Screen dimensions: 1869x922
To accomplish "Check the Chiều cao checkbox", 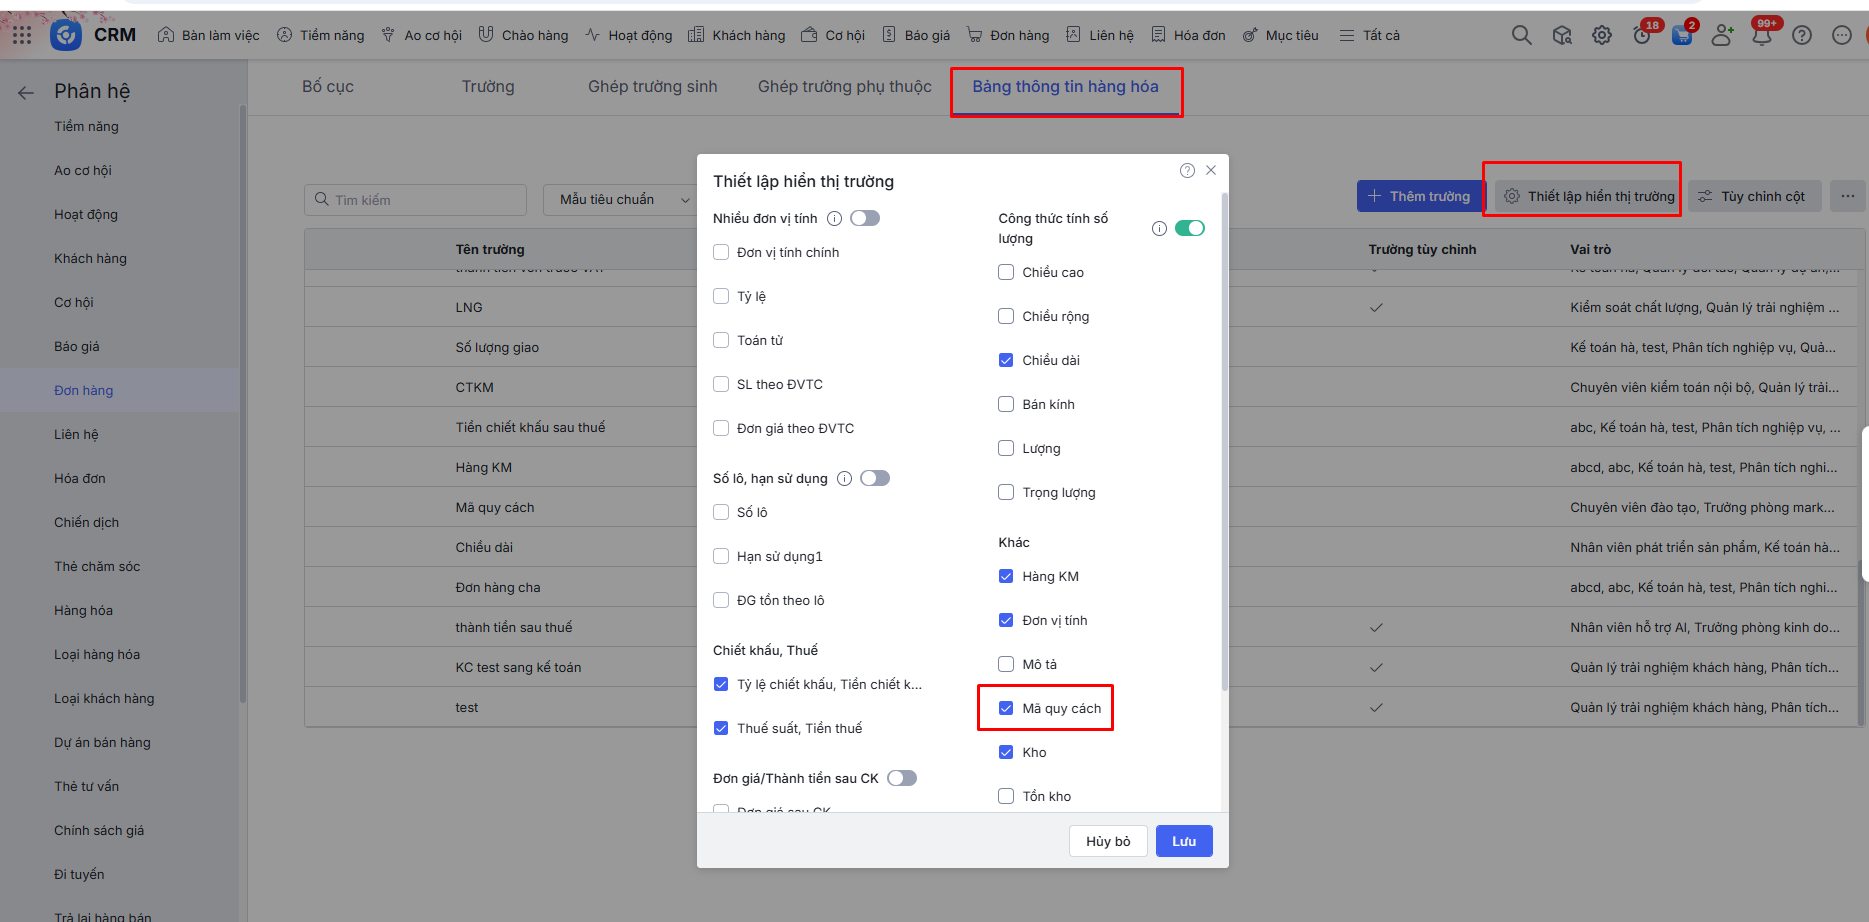I will (x=1006, y=272).
